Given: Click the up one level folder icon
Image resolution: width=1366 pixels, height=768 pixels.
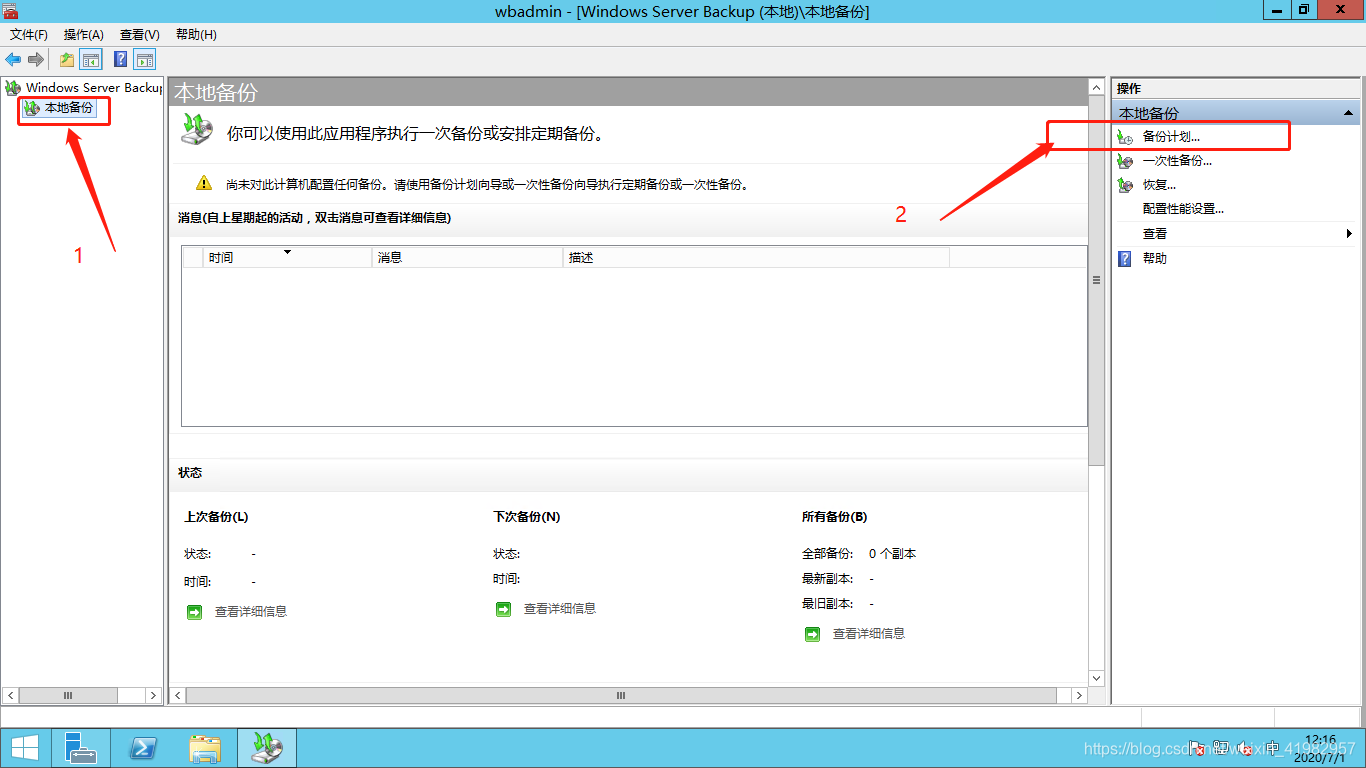Looking at the screenshot, I should pyautogui.click(x=67, y=60).
